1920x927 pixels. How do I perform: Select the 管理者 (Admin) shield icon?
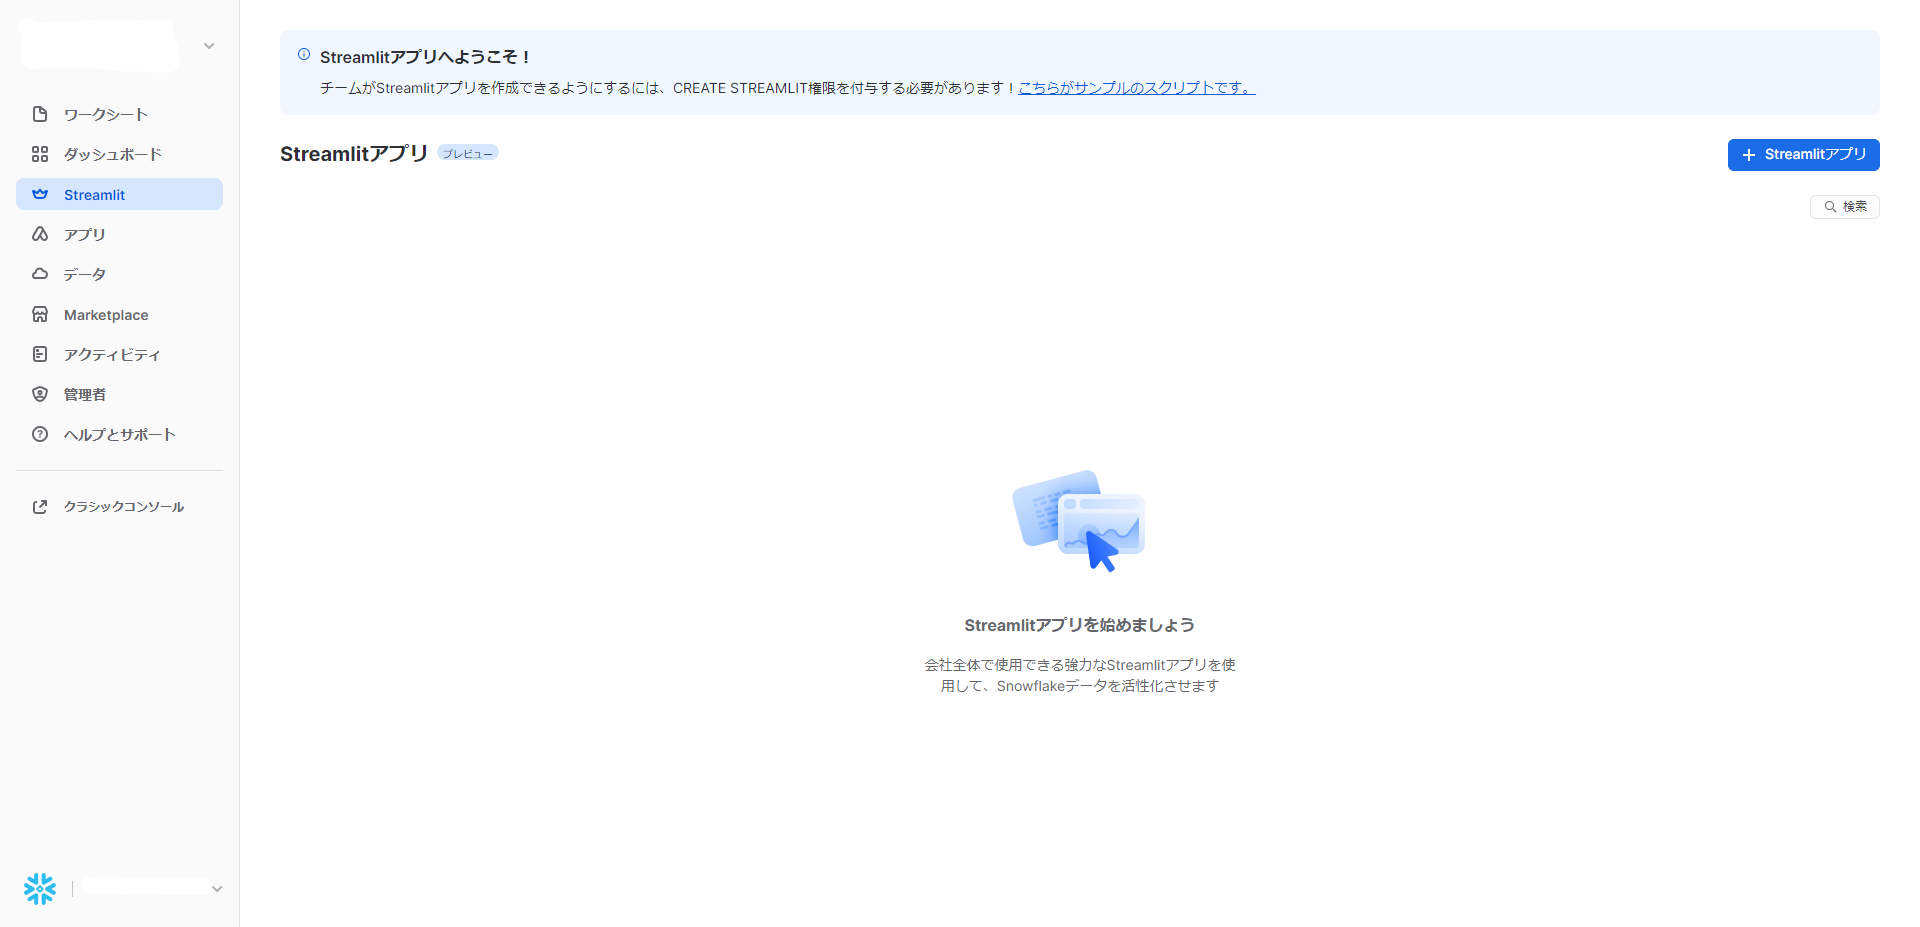pos(39,394)
